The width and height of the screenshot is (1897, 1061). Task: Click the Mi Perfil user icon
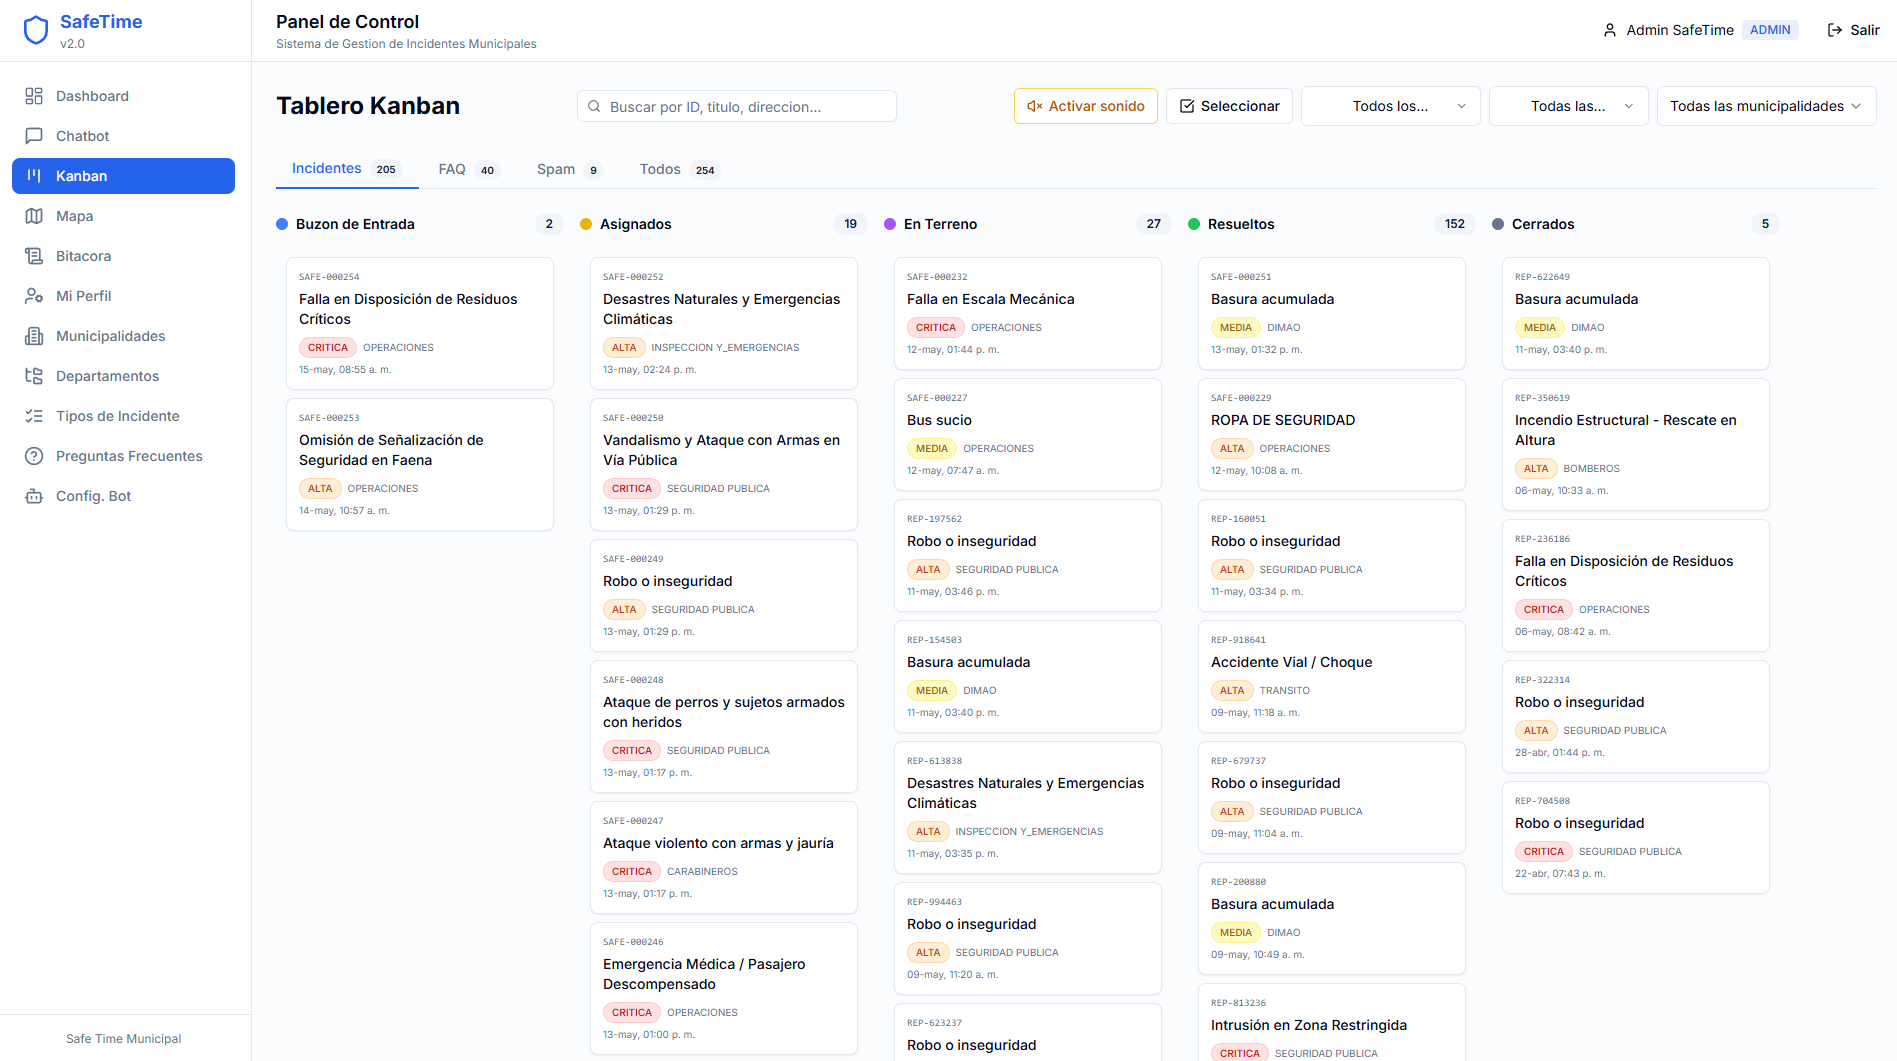34,296
